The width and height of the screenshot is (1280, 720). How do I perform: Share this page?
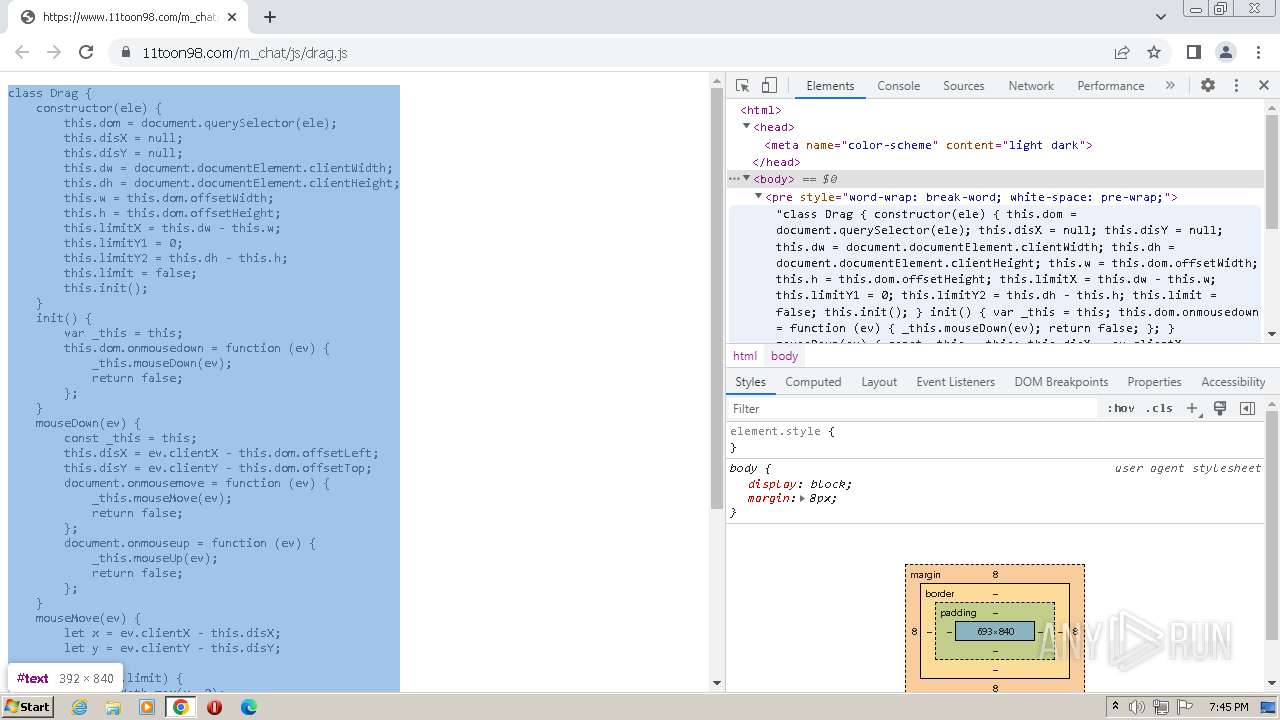[1122, 52]
